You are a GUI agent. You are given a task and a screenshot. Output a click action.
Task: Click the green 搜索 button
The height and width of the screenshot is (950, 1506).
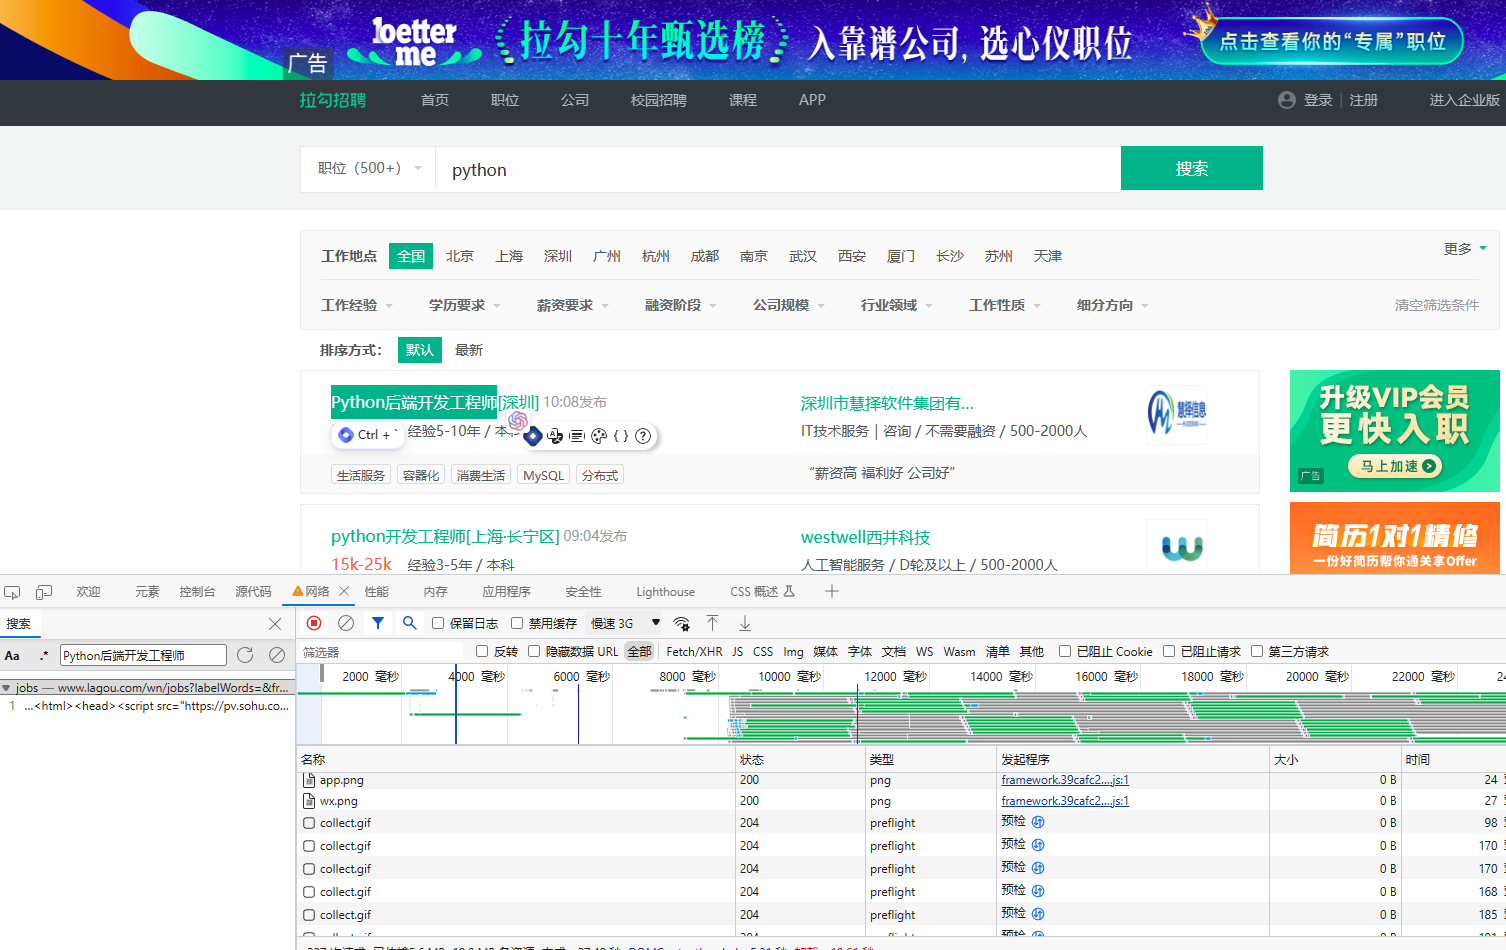1192,168
